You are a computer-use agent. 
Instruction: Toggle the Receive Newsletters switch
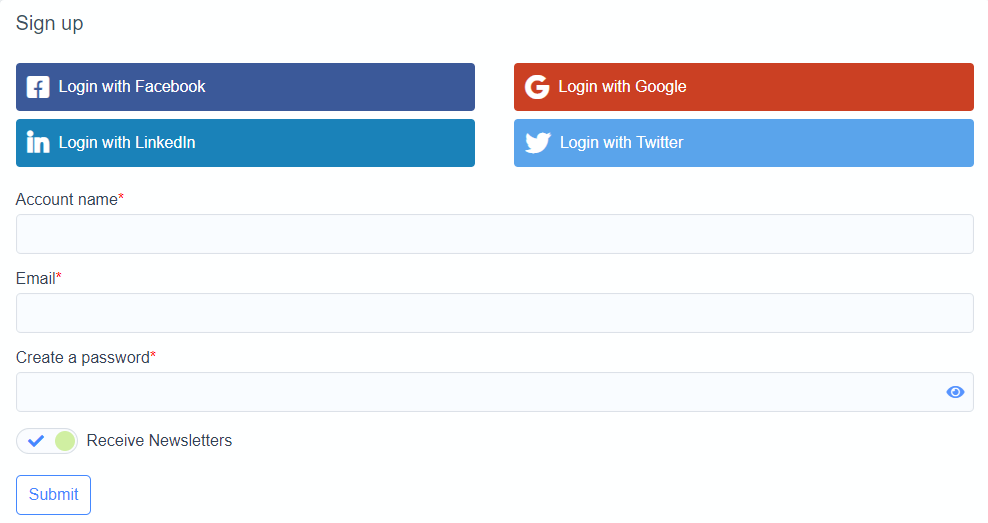[x=47, y=441]
